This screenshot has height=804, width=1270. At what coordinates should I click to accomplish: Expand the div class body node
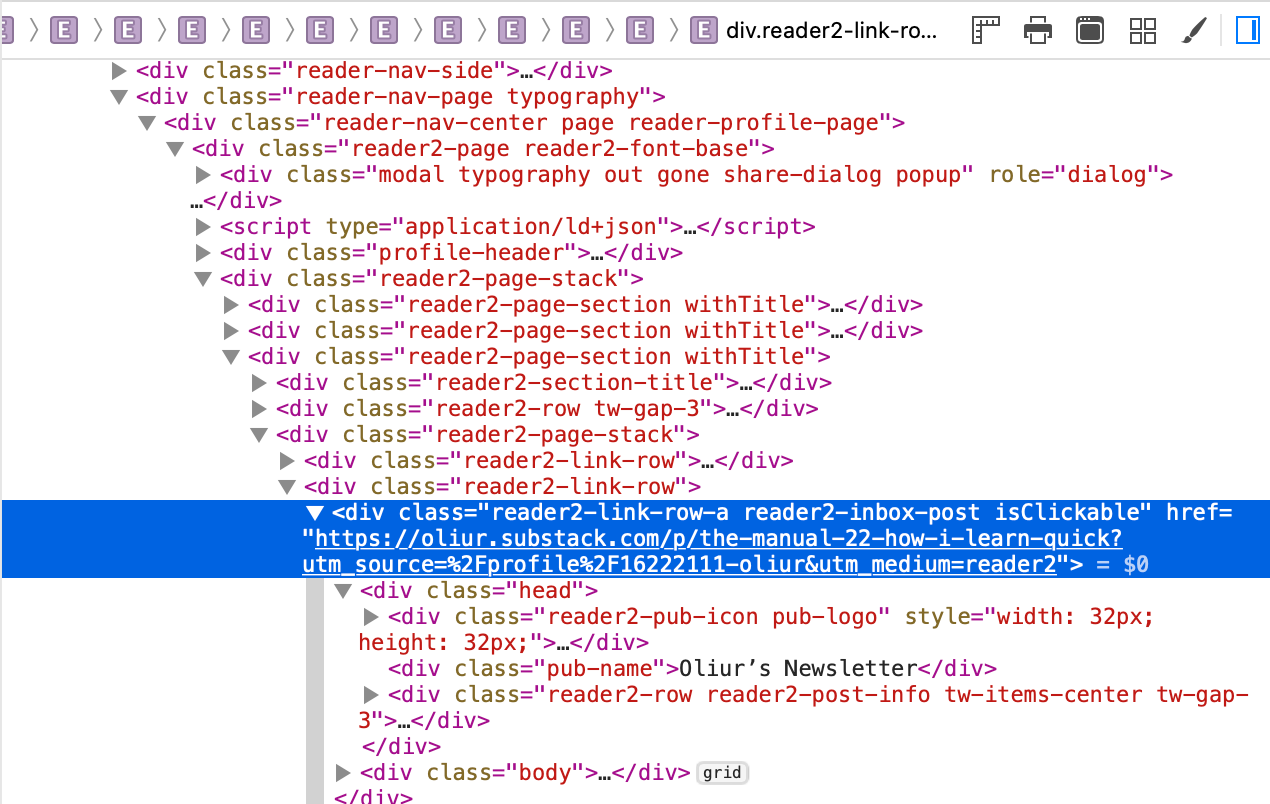[343, 773]
